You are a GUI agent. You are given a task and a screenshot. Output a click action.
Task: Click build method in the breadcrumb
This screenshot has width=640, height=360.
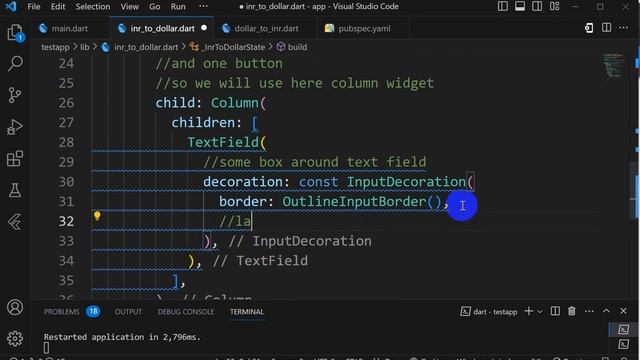[x=297, y=47]
